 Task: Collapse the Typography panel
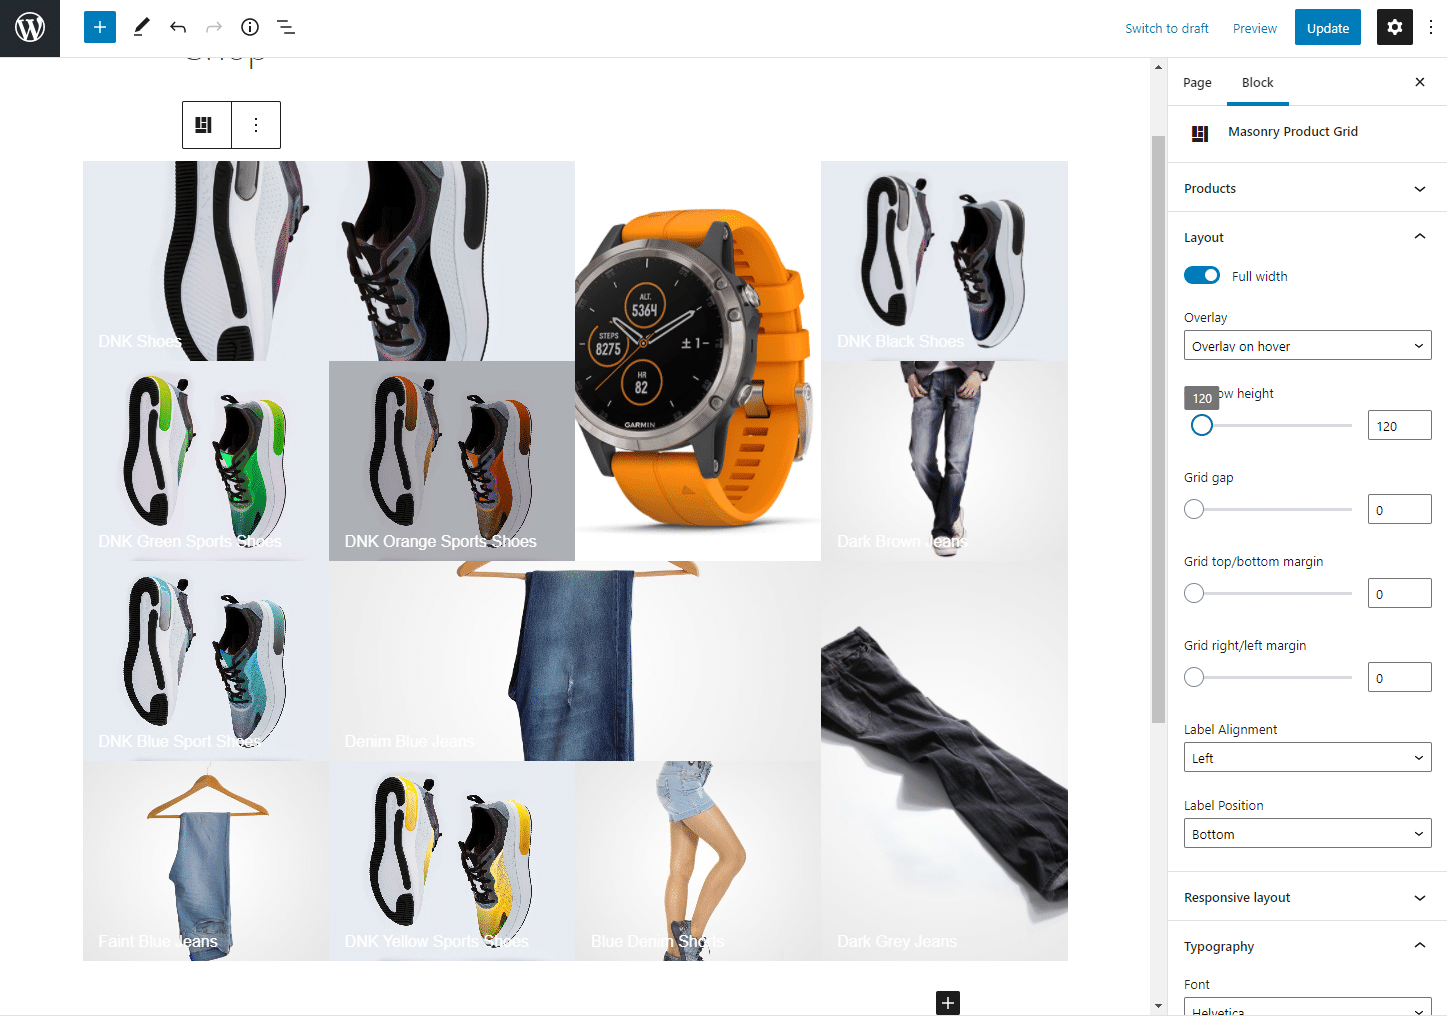coord(1307,946)
